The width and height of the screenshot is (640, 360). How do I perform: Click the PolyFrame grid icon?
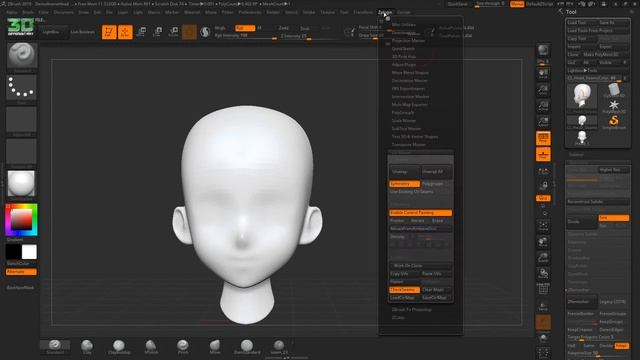click(543, 289)
